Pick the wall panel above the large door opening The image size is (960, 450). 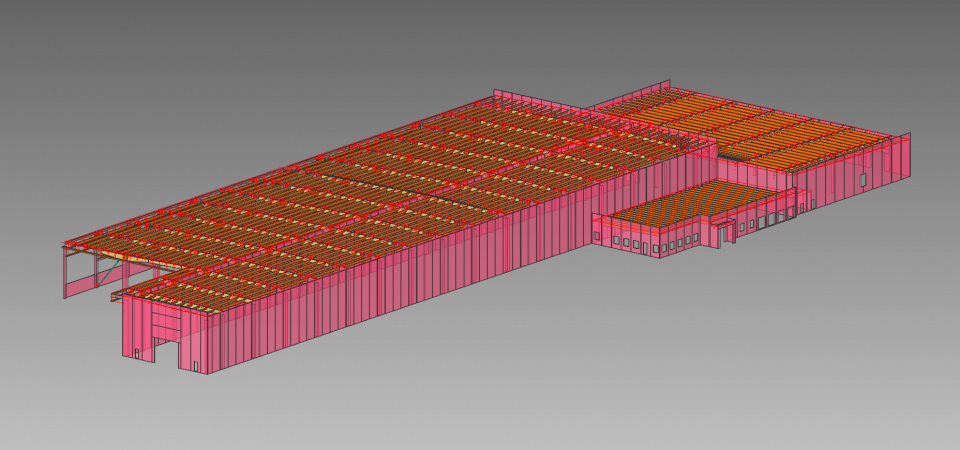coord(166,322)
